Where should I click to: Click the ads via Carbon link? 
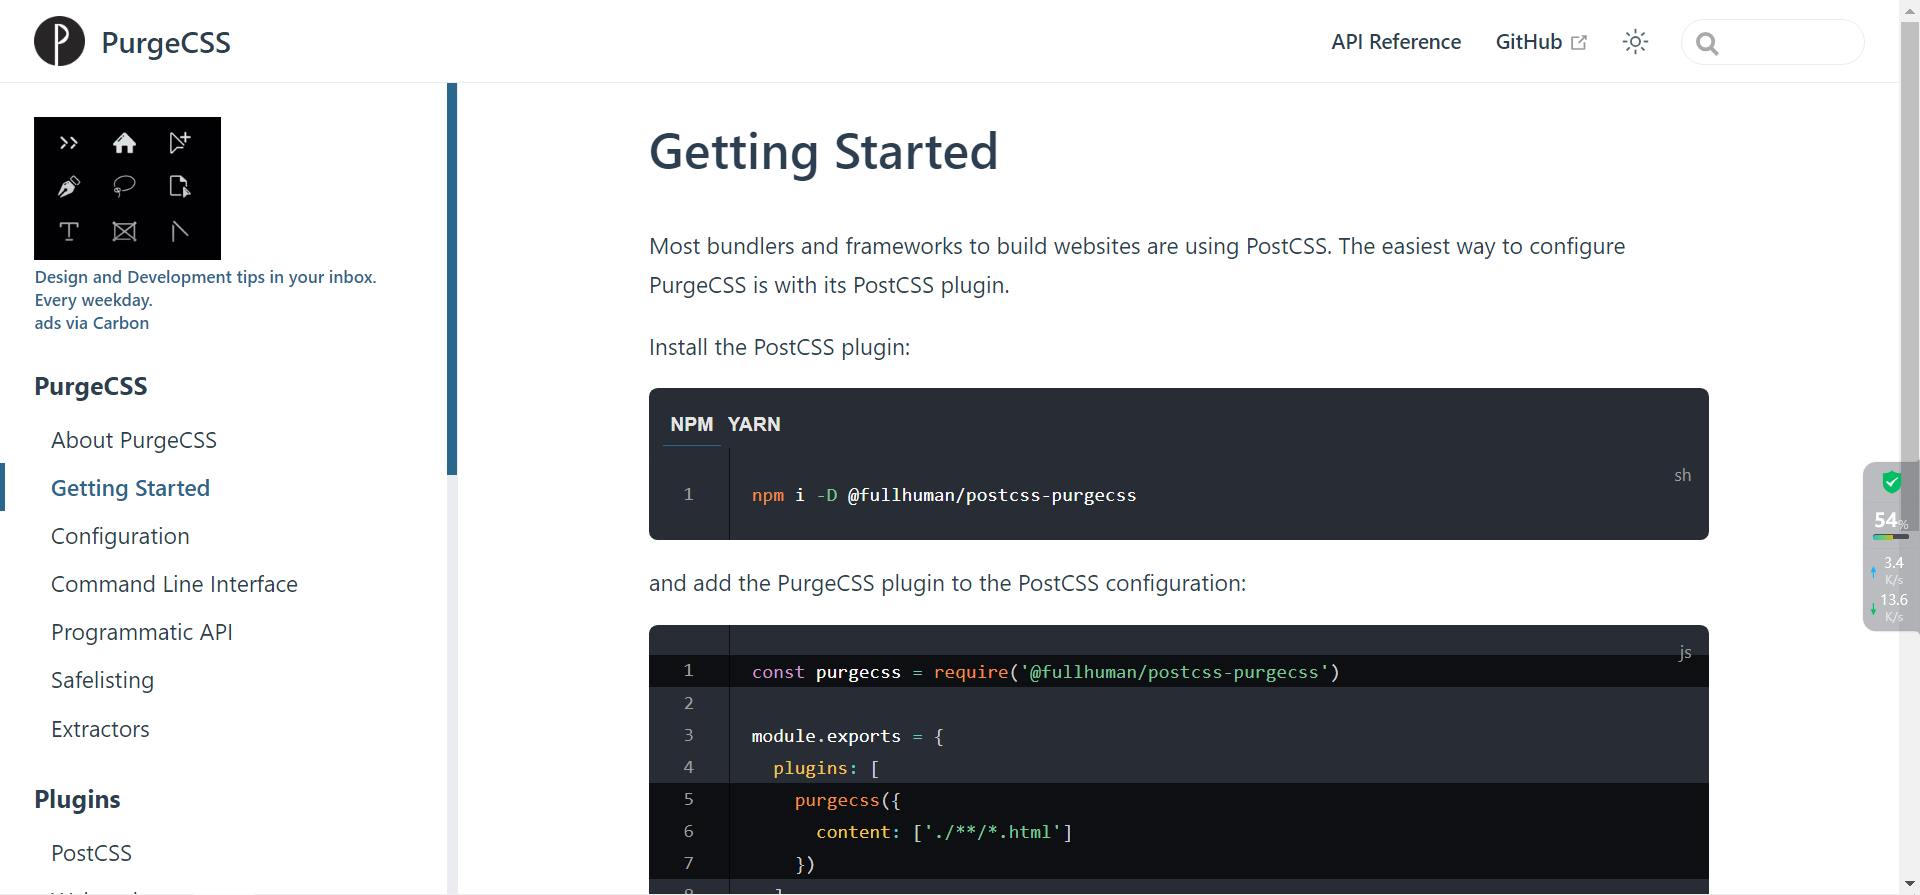91,323
